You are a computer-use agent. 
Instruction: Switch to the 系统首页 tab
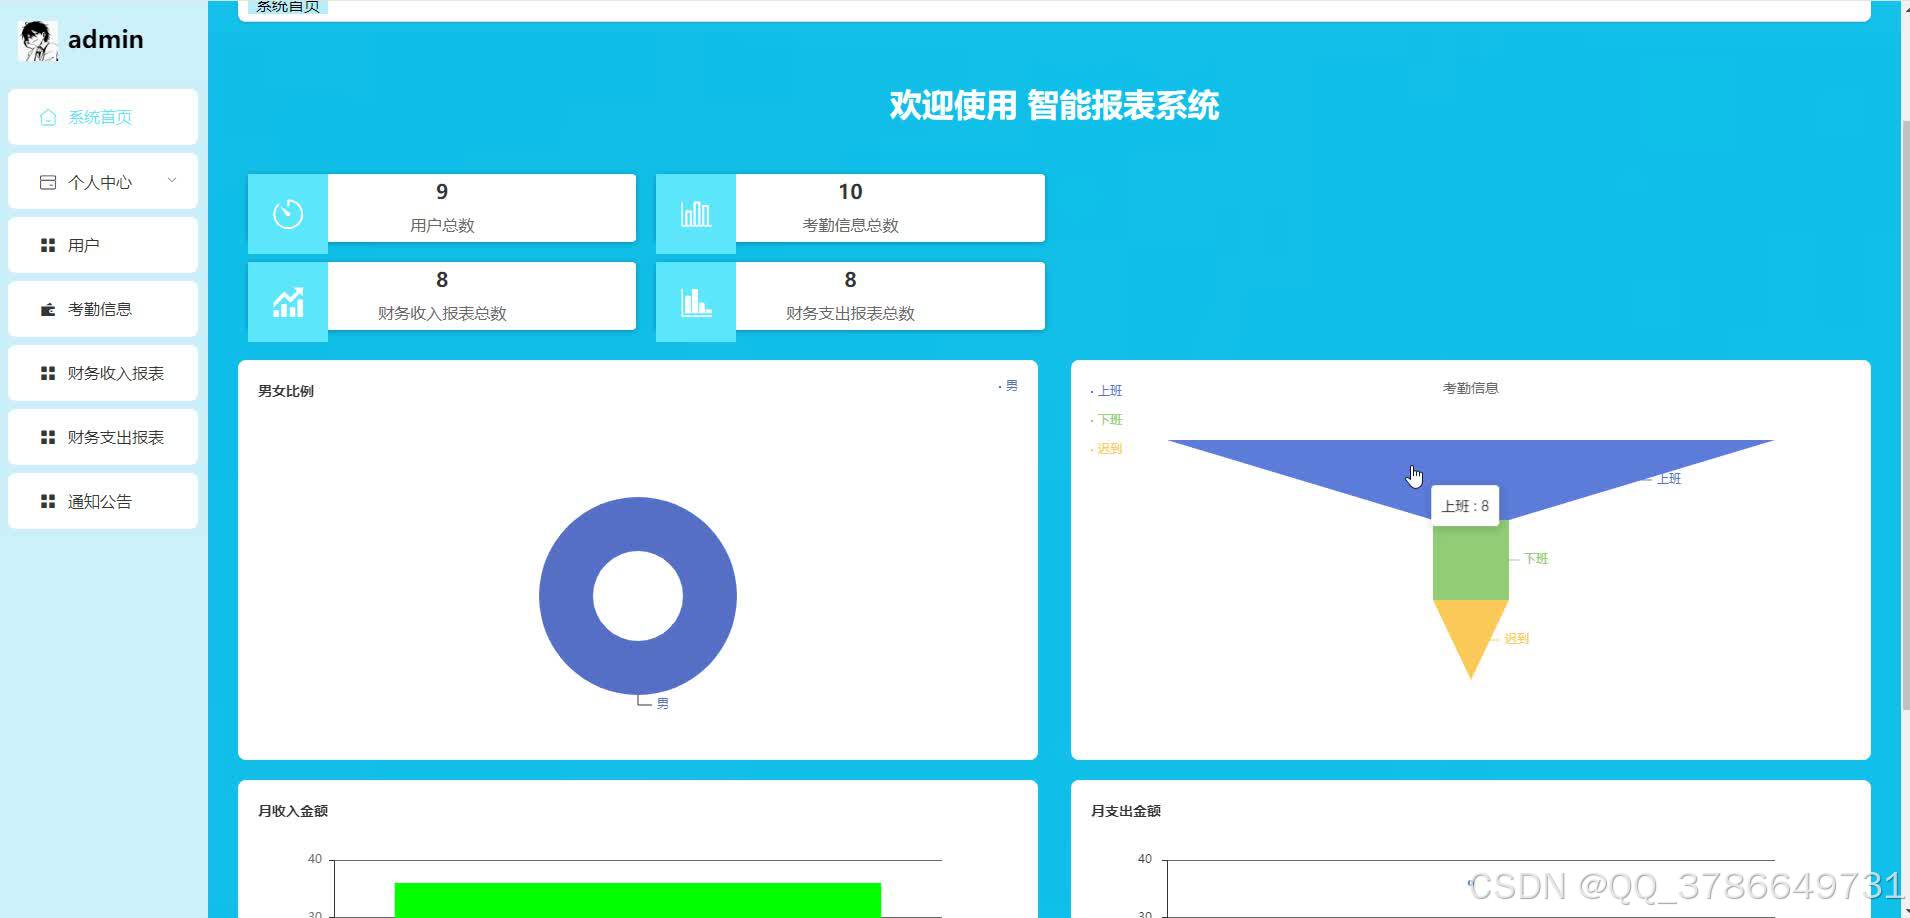coord(287,8)
